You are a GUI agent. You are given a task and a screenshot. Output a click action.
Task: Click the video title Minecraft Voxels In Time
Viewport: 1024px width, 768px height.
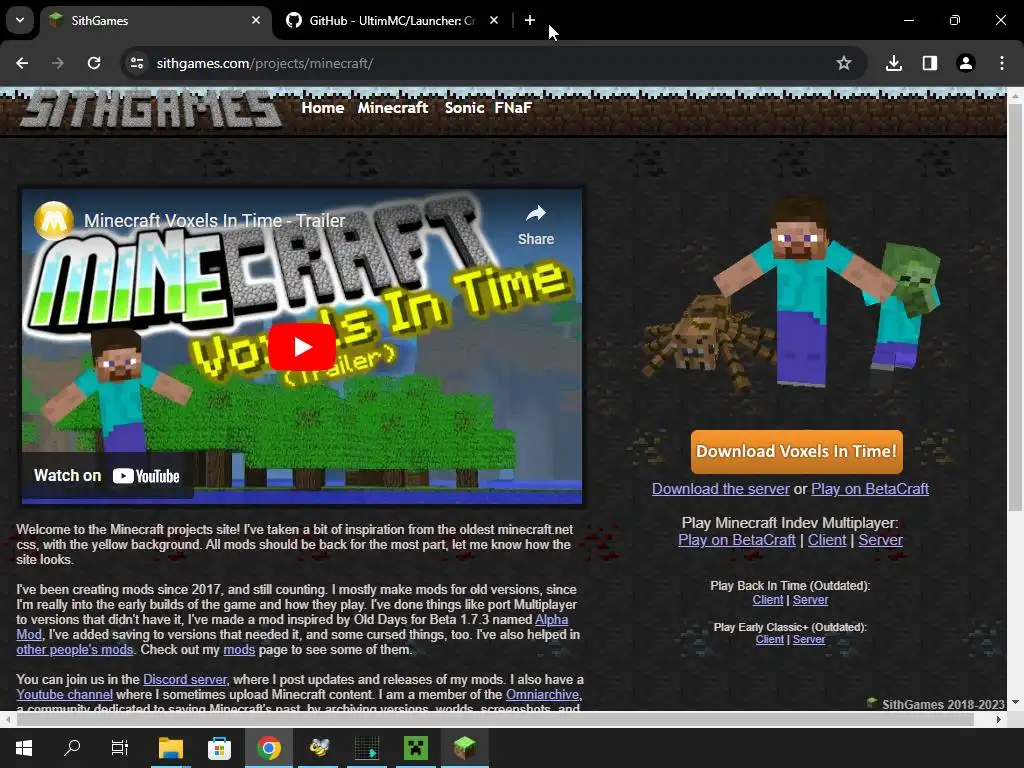(x=214, y=221)
